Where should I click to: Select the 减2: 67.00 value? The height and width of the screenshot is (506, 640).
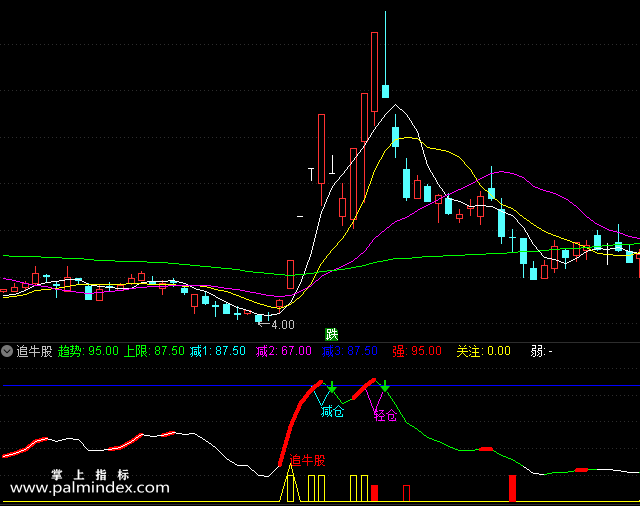point(284,351)
